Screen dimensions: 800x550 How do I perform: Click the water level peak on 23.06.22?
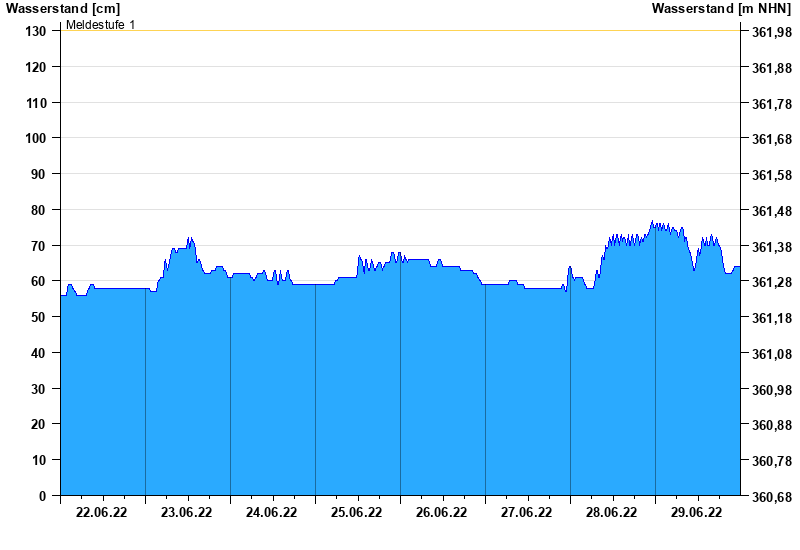(190, 238)
